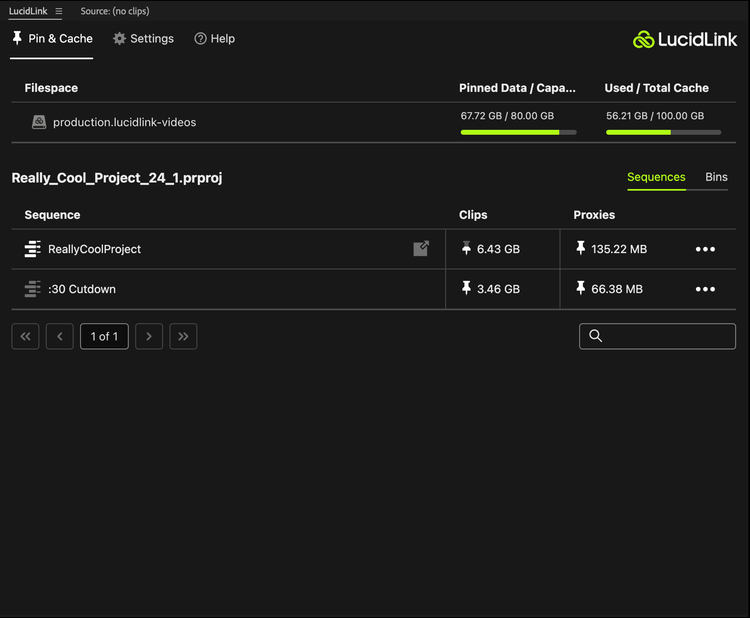The image size is (750, 618).
Task: Click the :30 Cutdown sequence icon
Action: click(x=33, y=289)
